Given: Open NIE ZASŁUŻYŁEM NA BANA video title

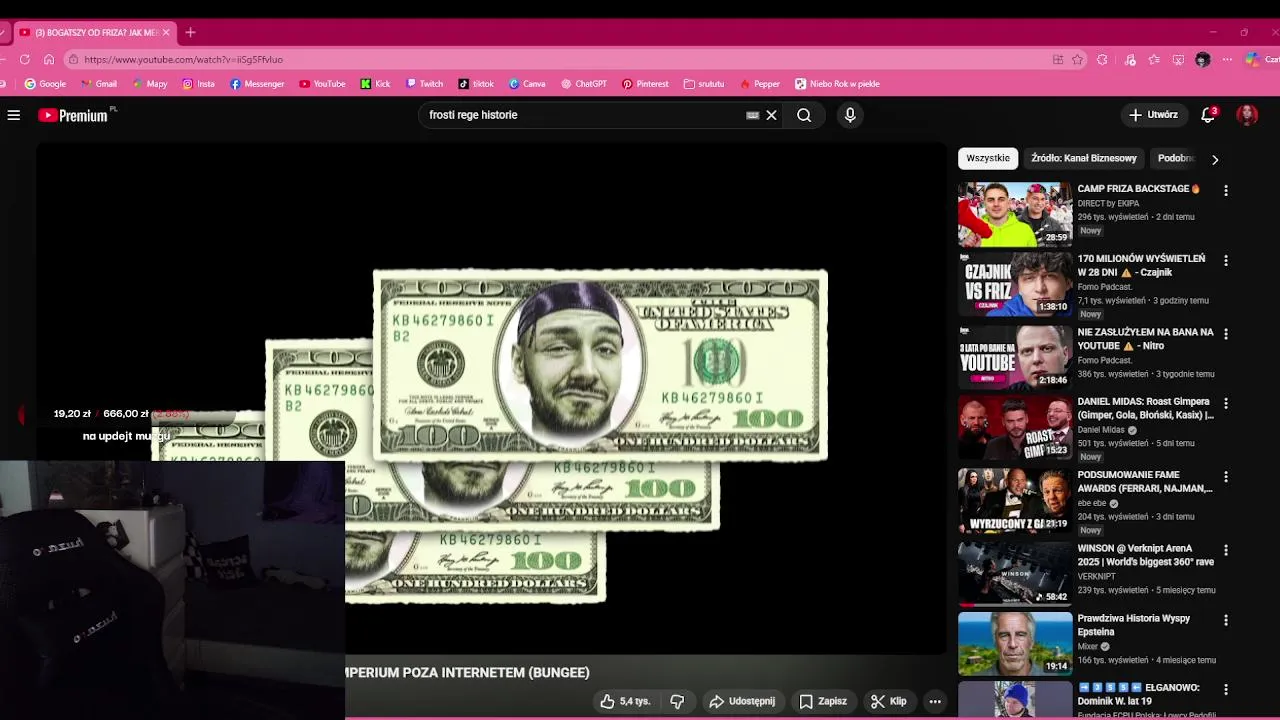Looking at the screenshot, I should click(x=1145, y=339).
